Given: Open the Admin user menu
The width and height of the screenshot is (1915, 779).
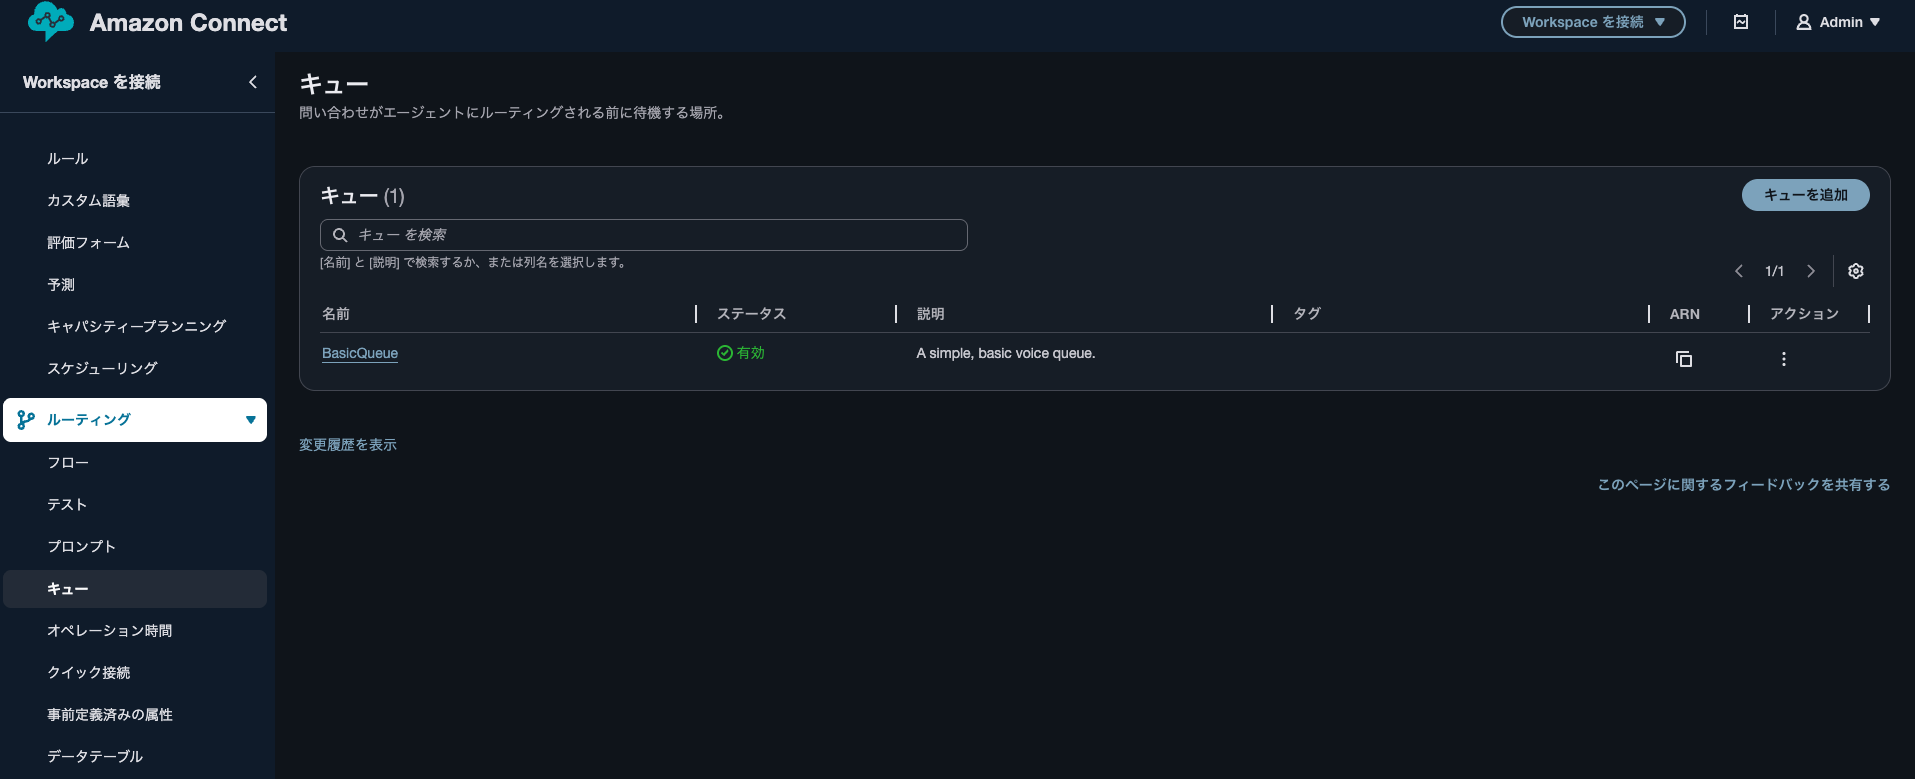Looking at the screenshot, I should point(1838,22).
